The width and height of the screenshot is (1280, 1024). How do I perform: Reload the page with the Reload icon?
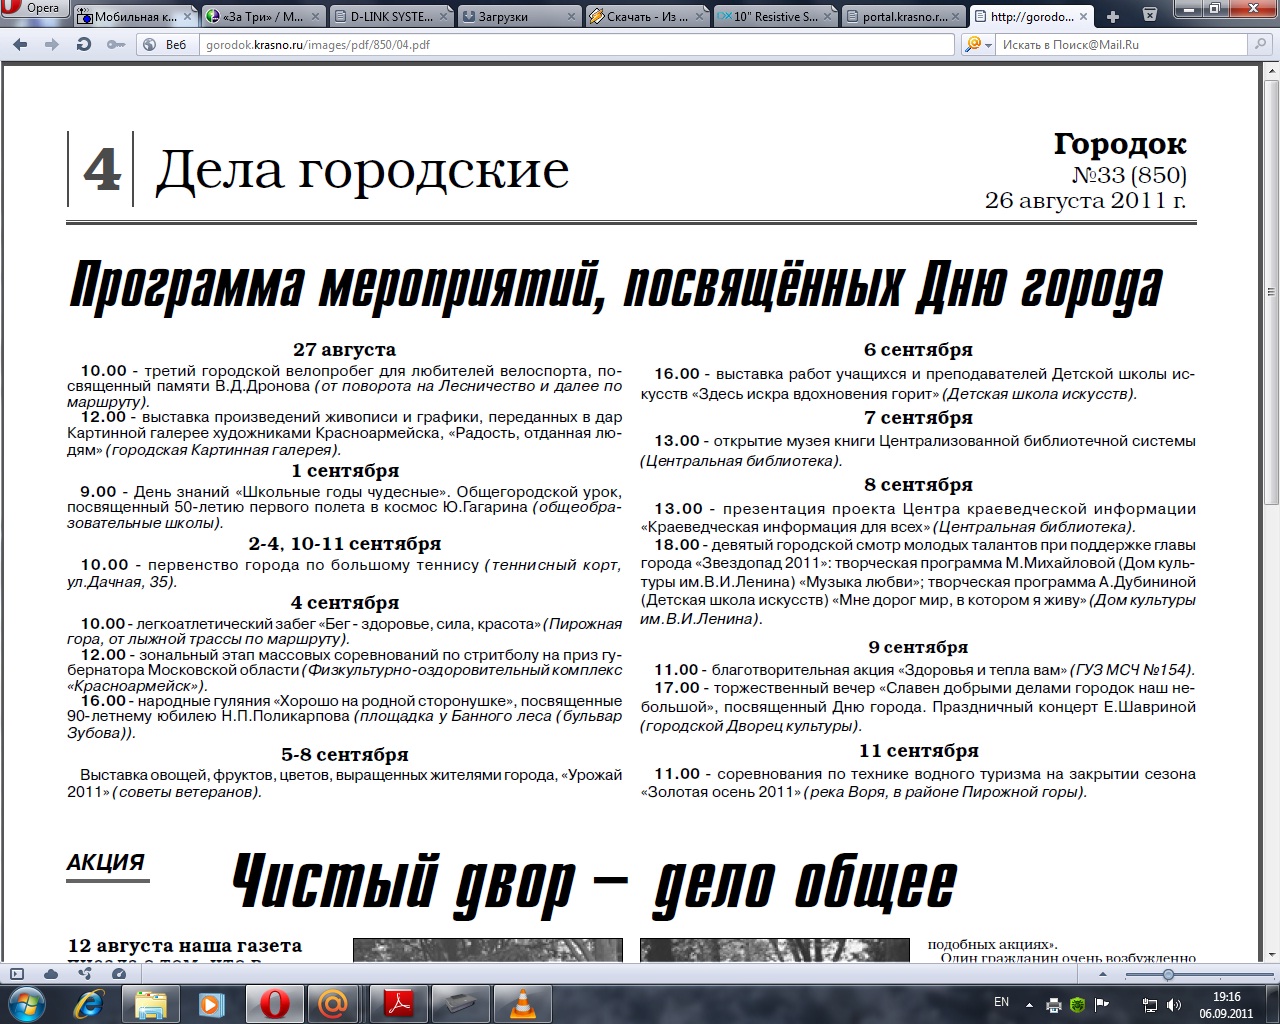point(84,45)
